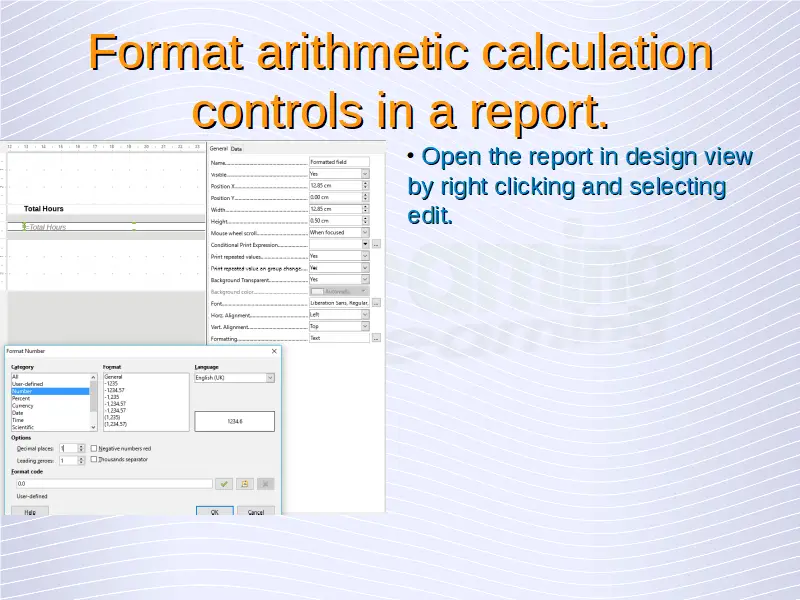
Task: Click the Name field containing Formatted field
Action: coord(339,162)
